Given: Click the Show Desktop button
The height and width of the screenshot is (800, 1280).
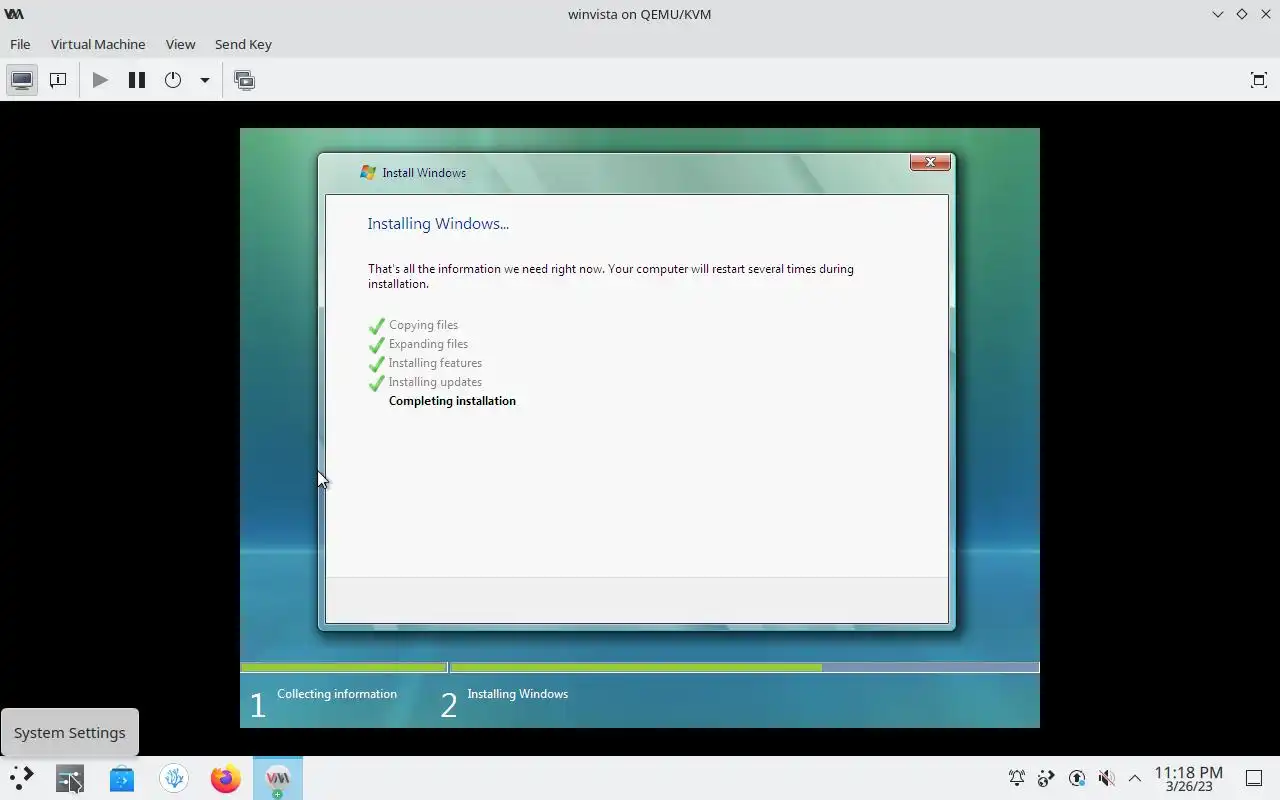Looking at the screenshot, I should 1253,778.
